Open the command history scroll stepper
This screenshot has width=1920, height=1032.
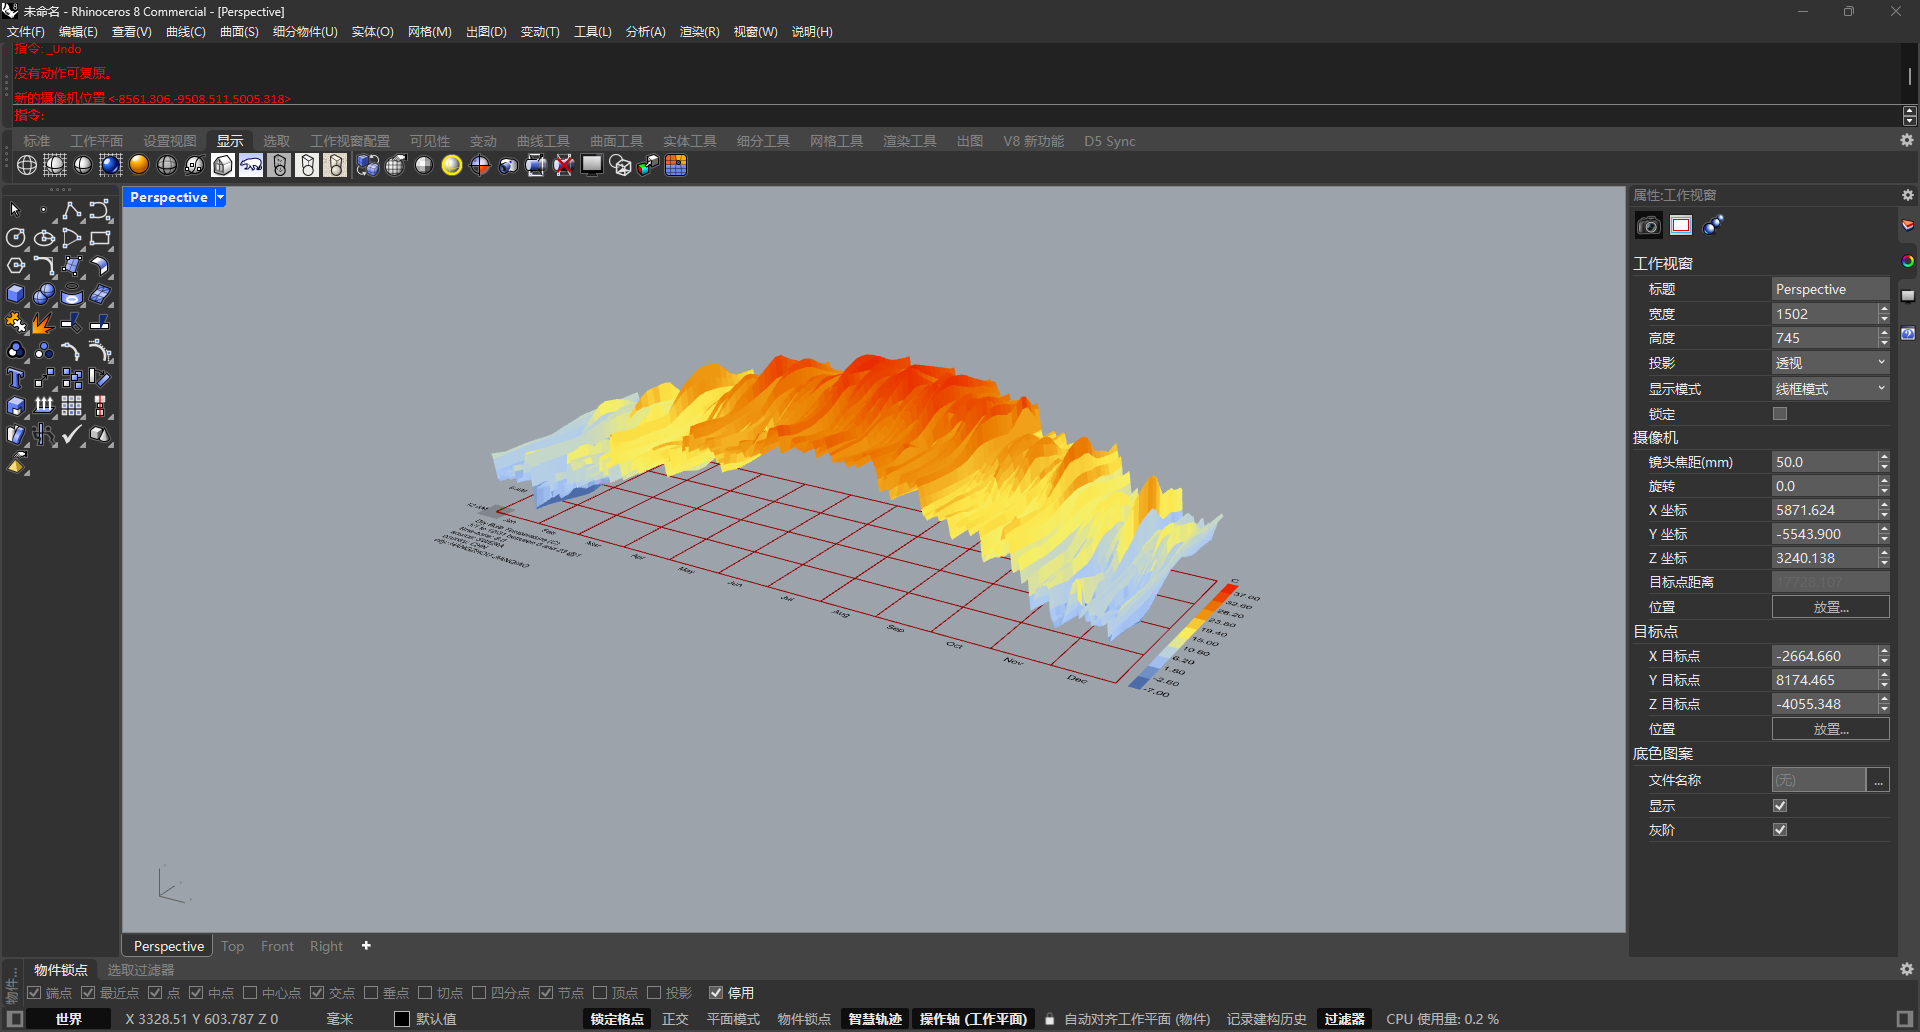[1910, 115]
